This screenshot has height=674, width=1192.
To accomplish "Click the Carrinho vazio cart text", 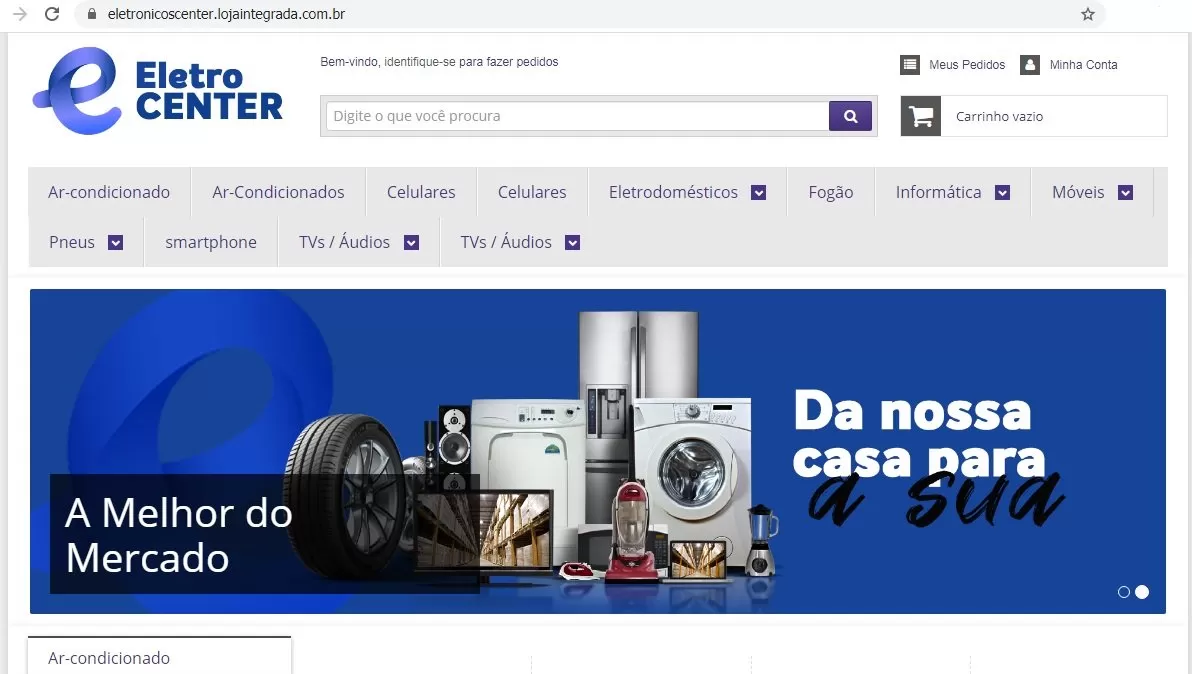I will [999, 116].
